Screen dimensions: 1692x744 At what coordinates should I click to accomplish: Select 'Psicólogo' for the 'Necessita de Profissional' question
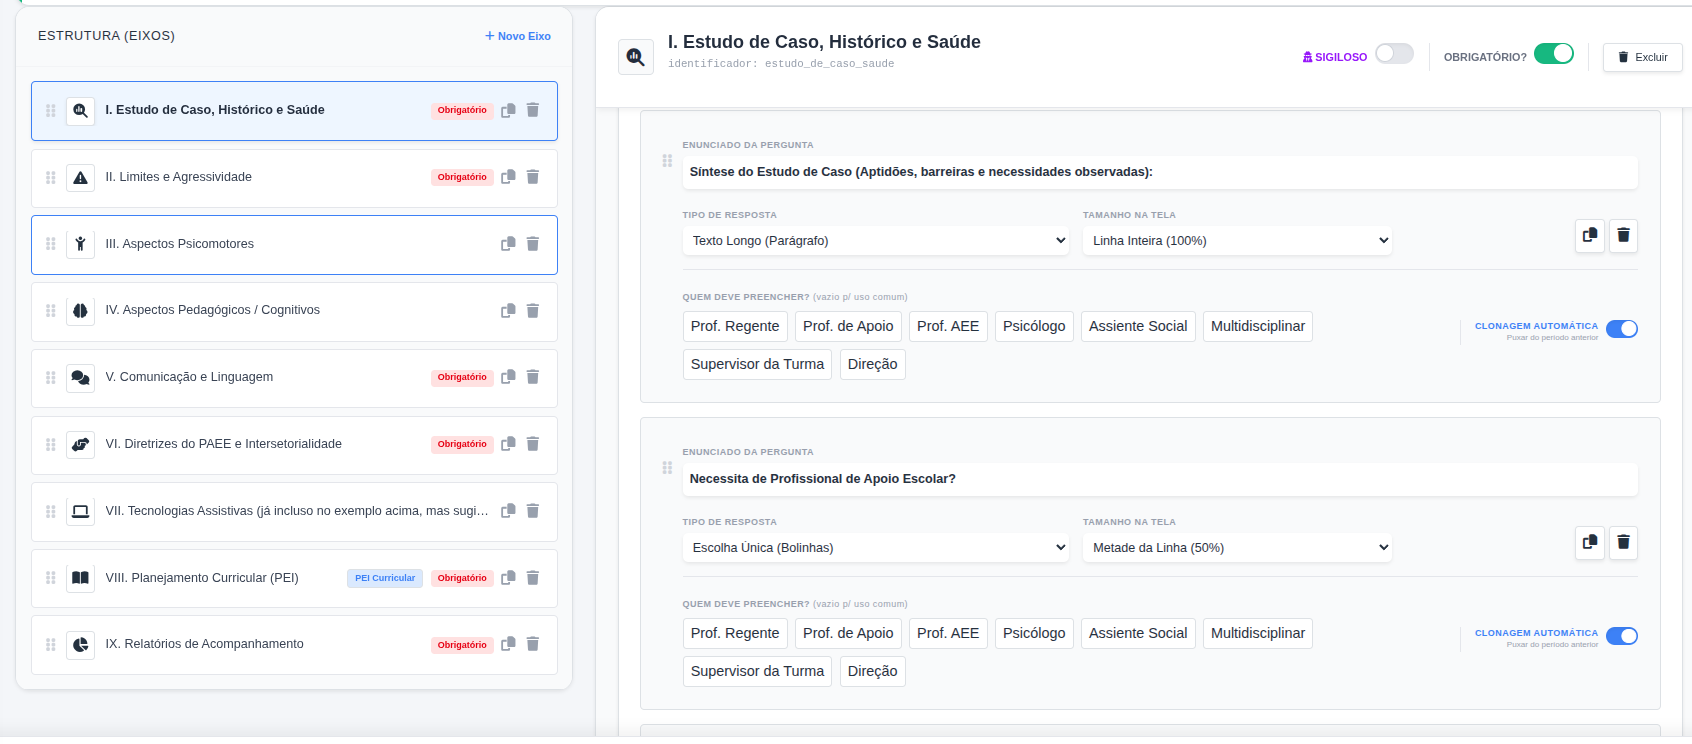tap(1034, 633)
